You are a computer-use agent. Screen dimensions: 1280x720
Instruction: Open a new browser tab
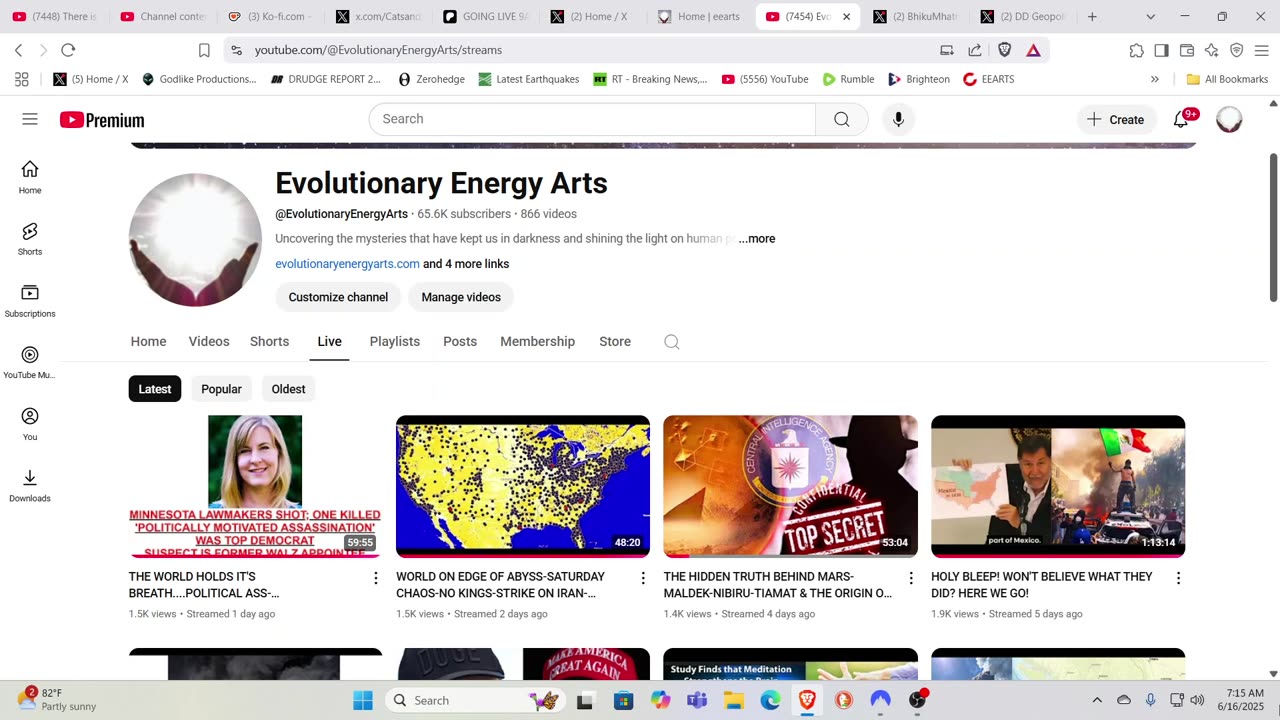pyautogui.click(x=1092, y=17)
